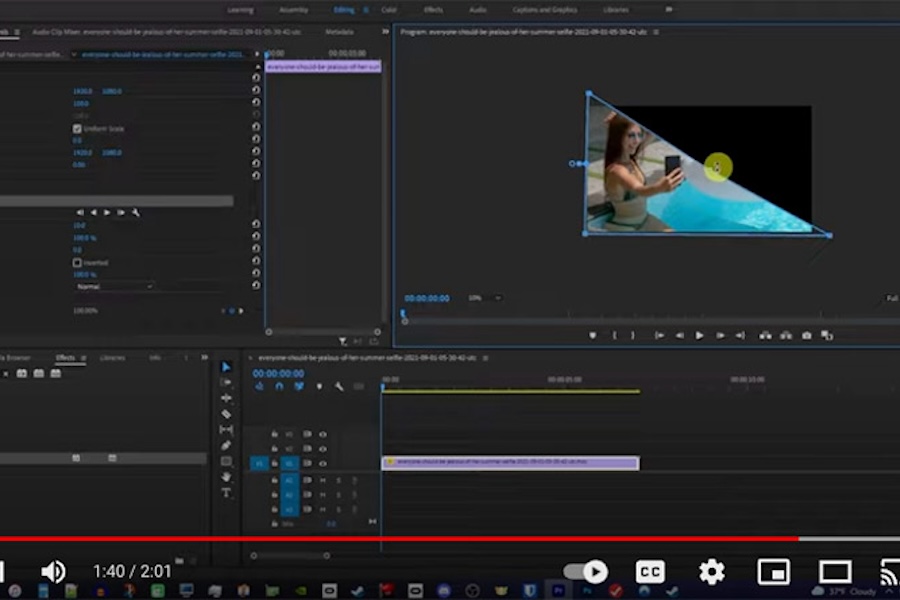Toggle Linked Selection in the timeline

[299, 386]
